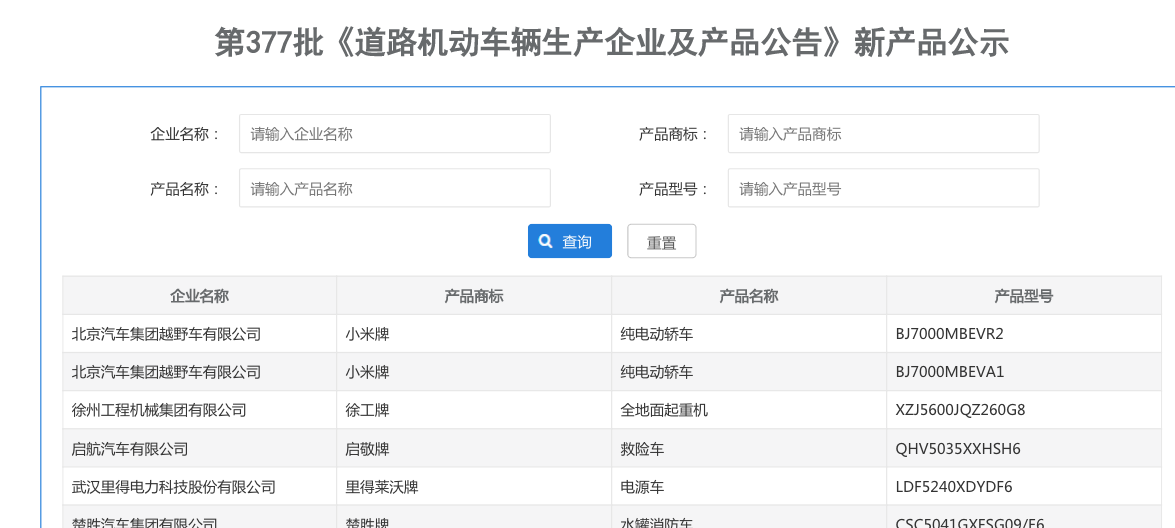Click the 产品型号 column header
Viewport: 1175px width, 528px height.
1023,296
